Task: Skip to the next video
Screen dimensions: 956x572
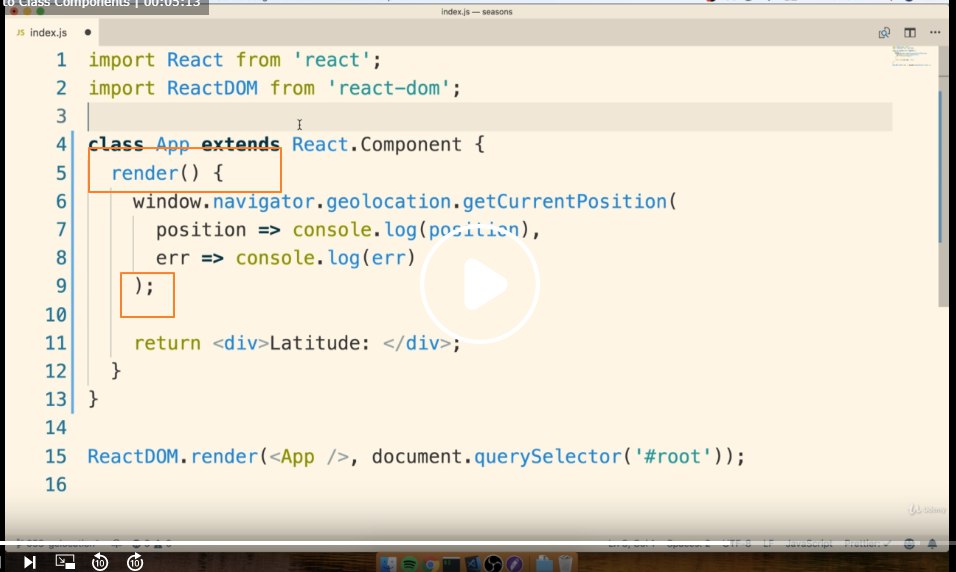Action: point(29,562)
